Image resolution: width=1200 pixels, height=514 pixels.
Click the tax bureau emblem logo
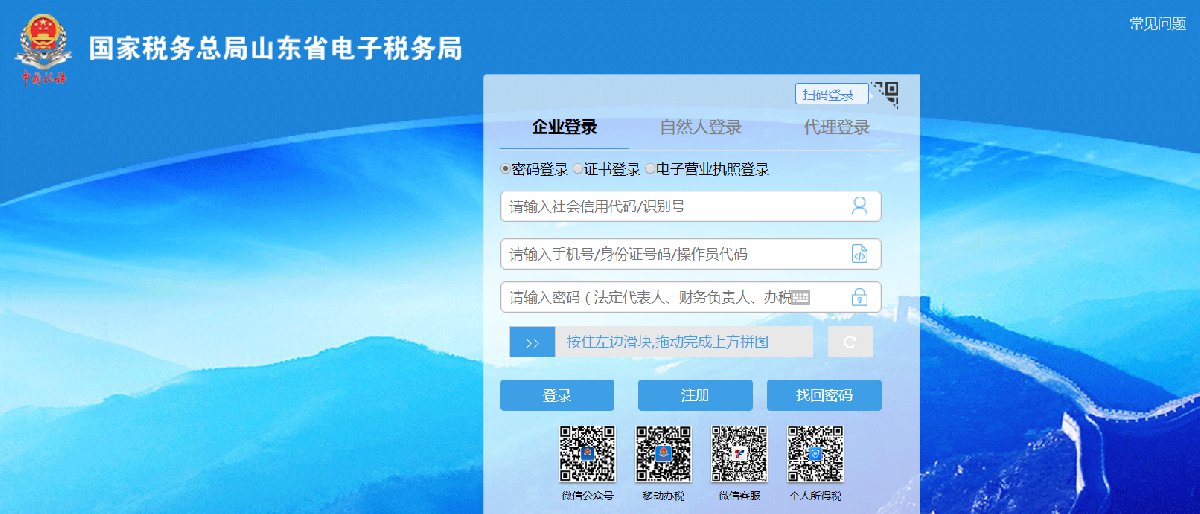tap(43, 48)
